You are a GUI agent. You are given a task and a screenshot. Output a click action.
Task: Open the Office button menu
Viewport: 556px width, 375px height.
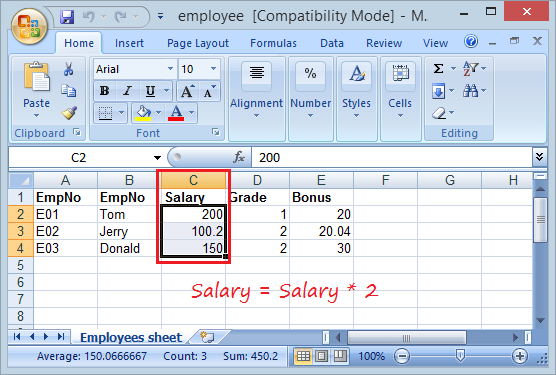coord(29,26)
